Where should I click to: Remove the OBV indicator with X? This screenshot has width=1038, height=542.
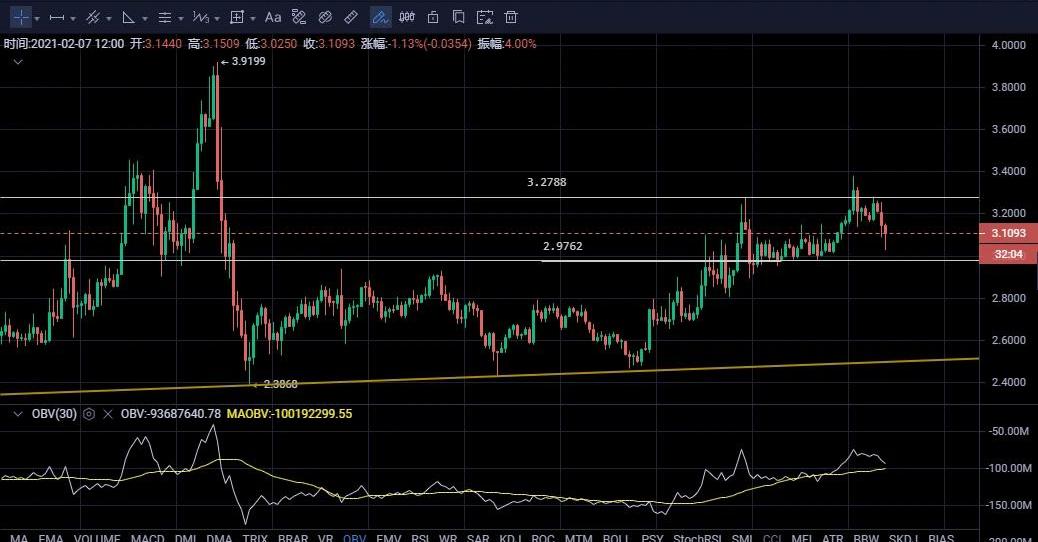(x=108, y=413)
